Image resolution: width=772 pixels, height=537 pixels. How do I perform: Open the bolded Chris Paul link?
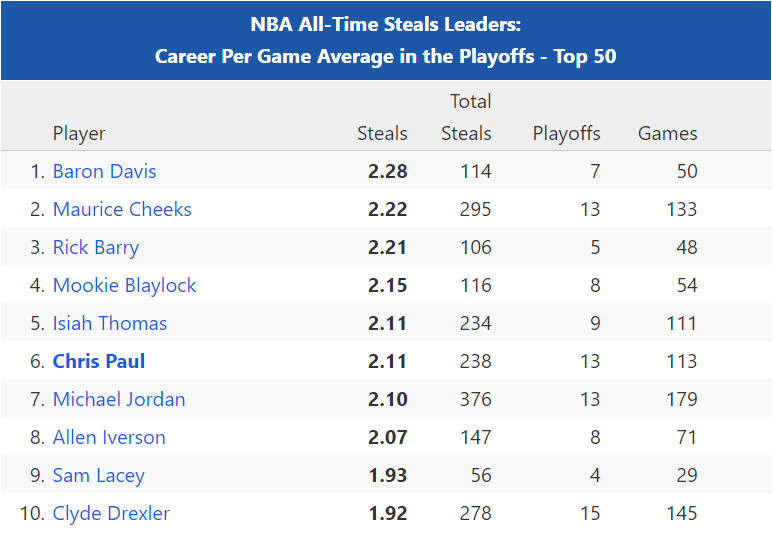click(99, 361)
